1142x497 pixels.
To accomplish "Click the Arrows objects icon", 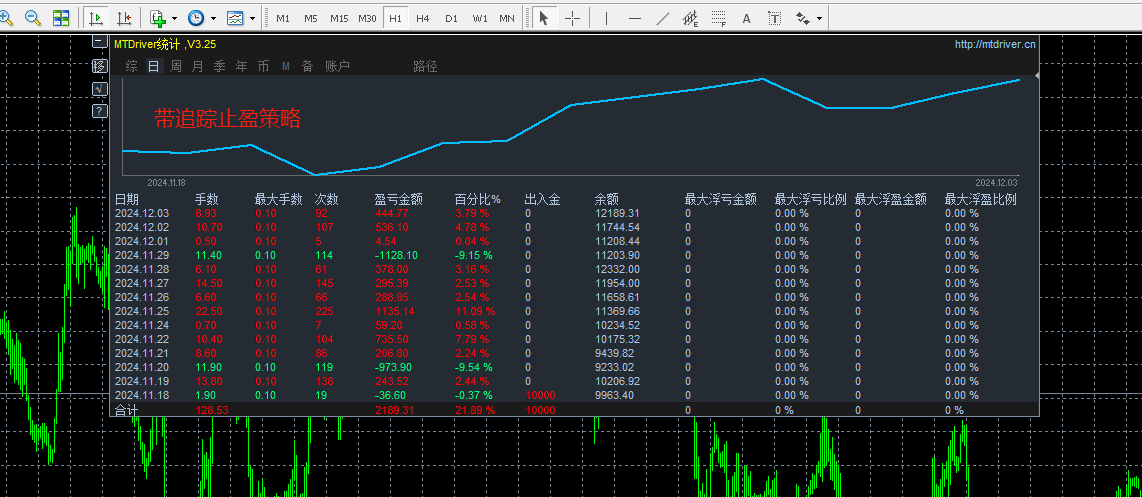I will [x=803, y=18].
